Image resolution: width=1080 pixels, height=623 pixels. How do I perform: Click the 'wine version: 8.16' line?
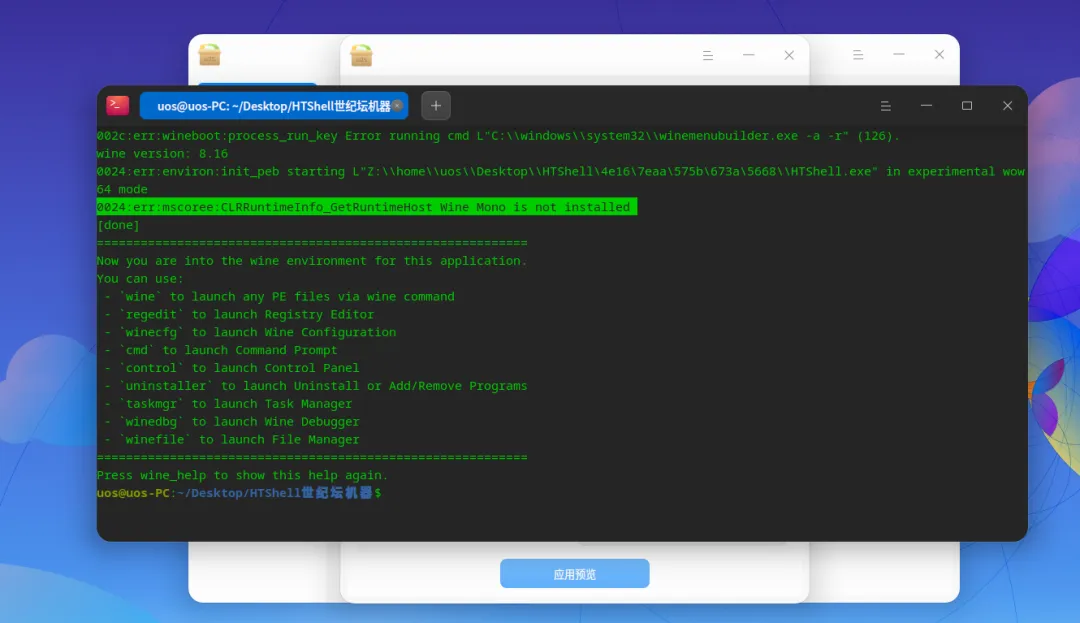point(163,154)
